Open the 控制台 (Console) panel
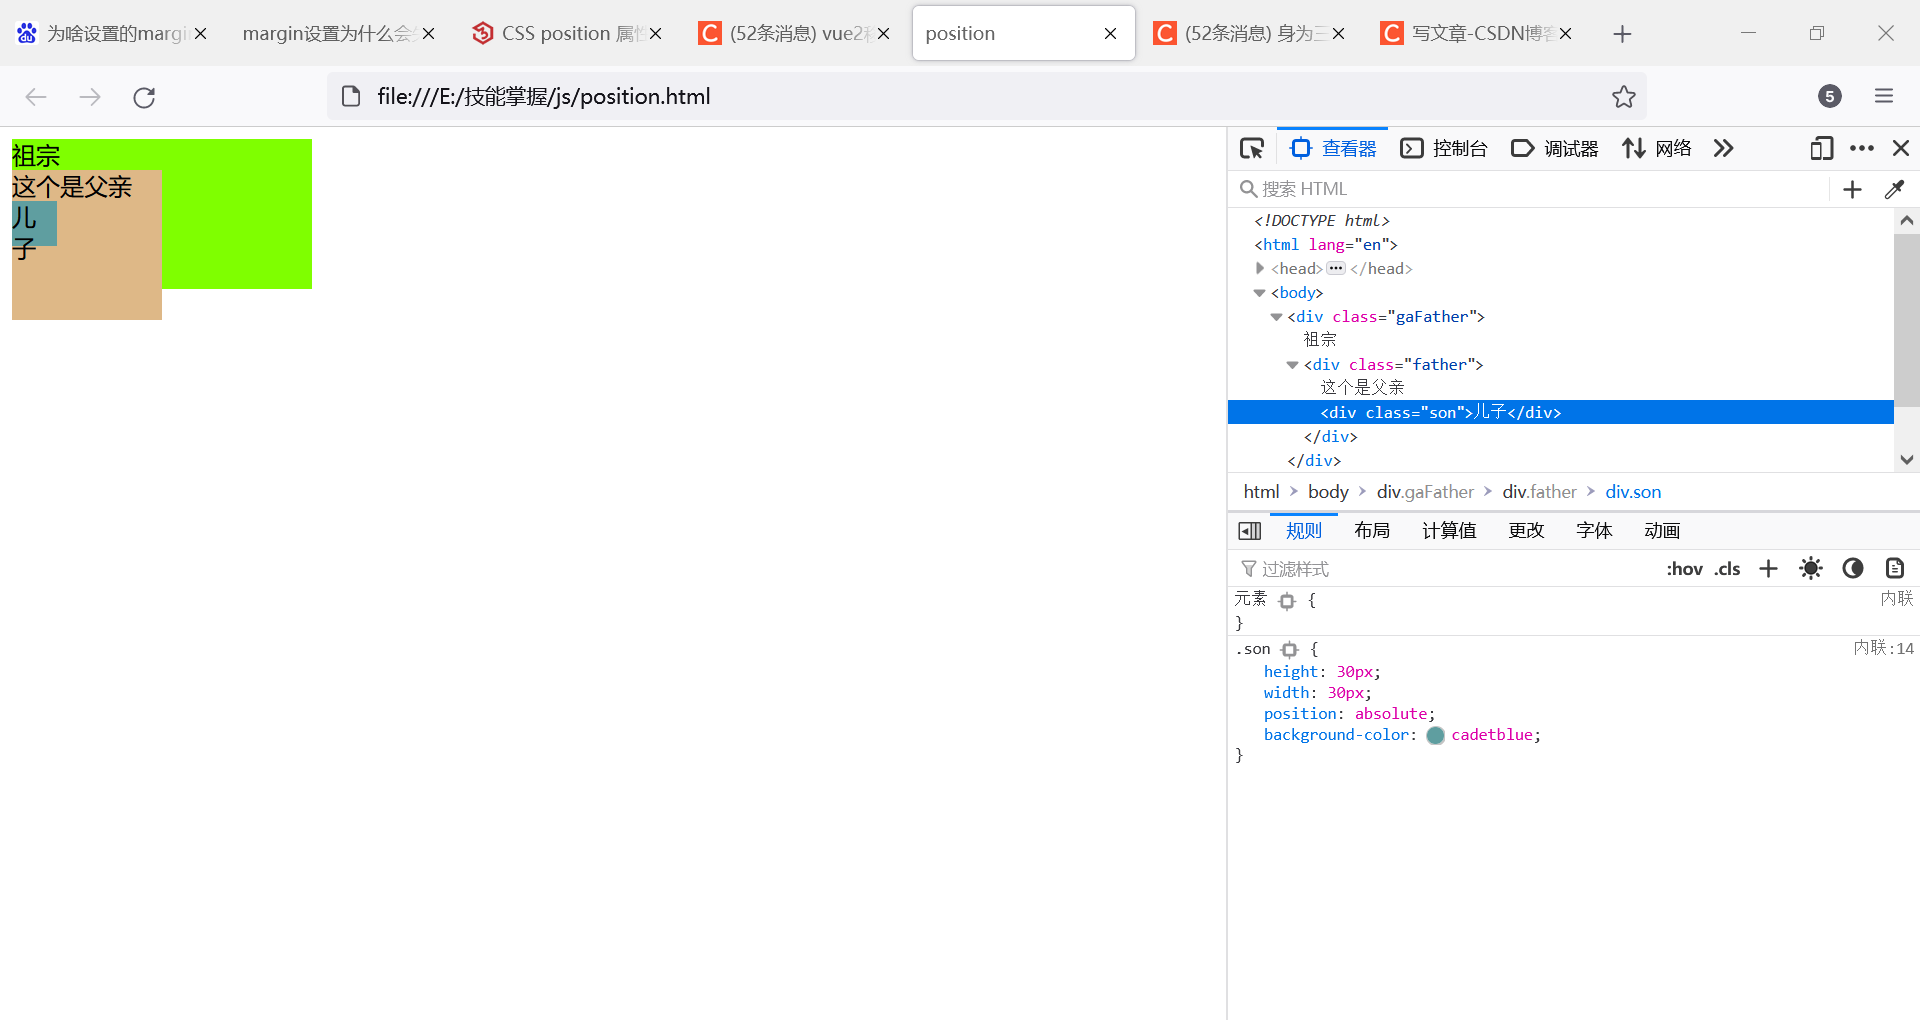The image size is (1920, 1020). coord(1444,148)
